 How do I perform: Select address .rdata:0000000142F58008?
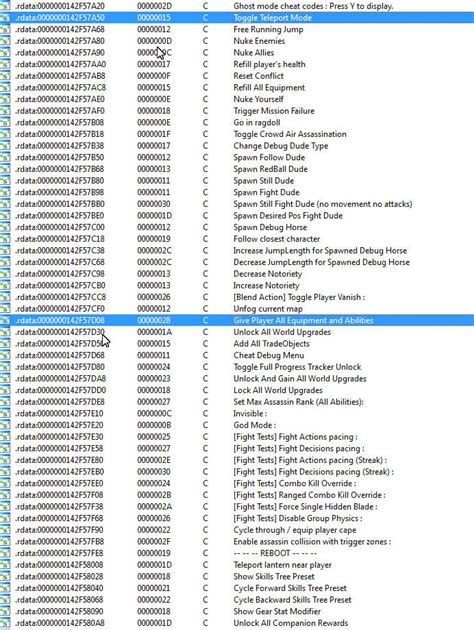pos(59,565)
